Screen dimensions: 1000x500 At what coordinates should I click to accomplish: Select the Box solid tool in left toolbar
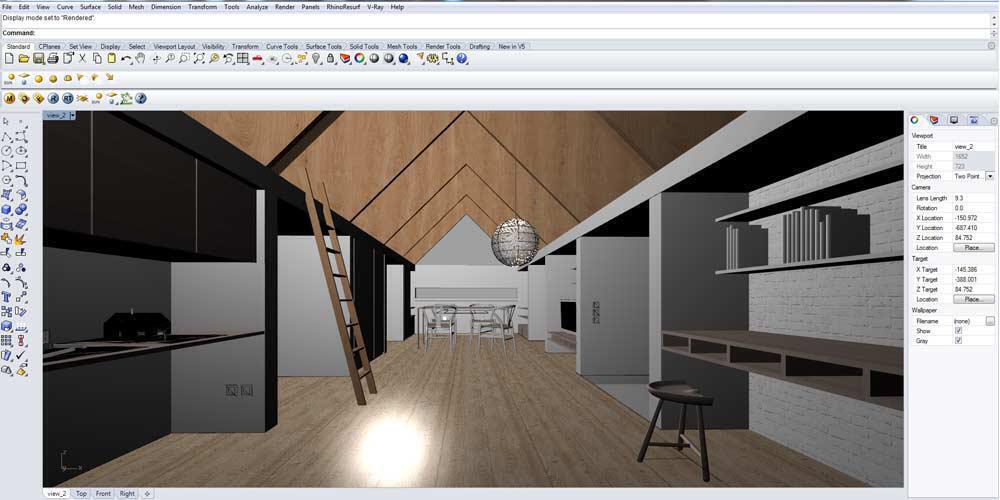click(6, 209)
